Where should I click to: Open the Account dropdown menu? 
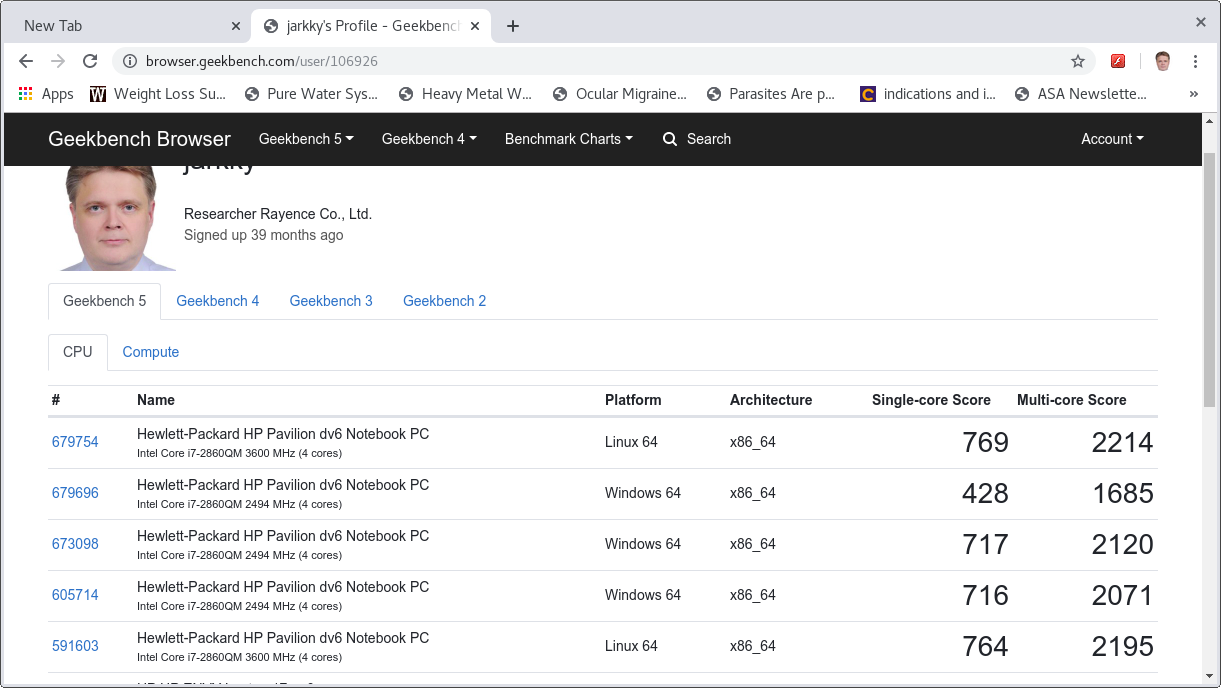(x=1112, y=139)
